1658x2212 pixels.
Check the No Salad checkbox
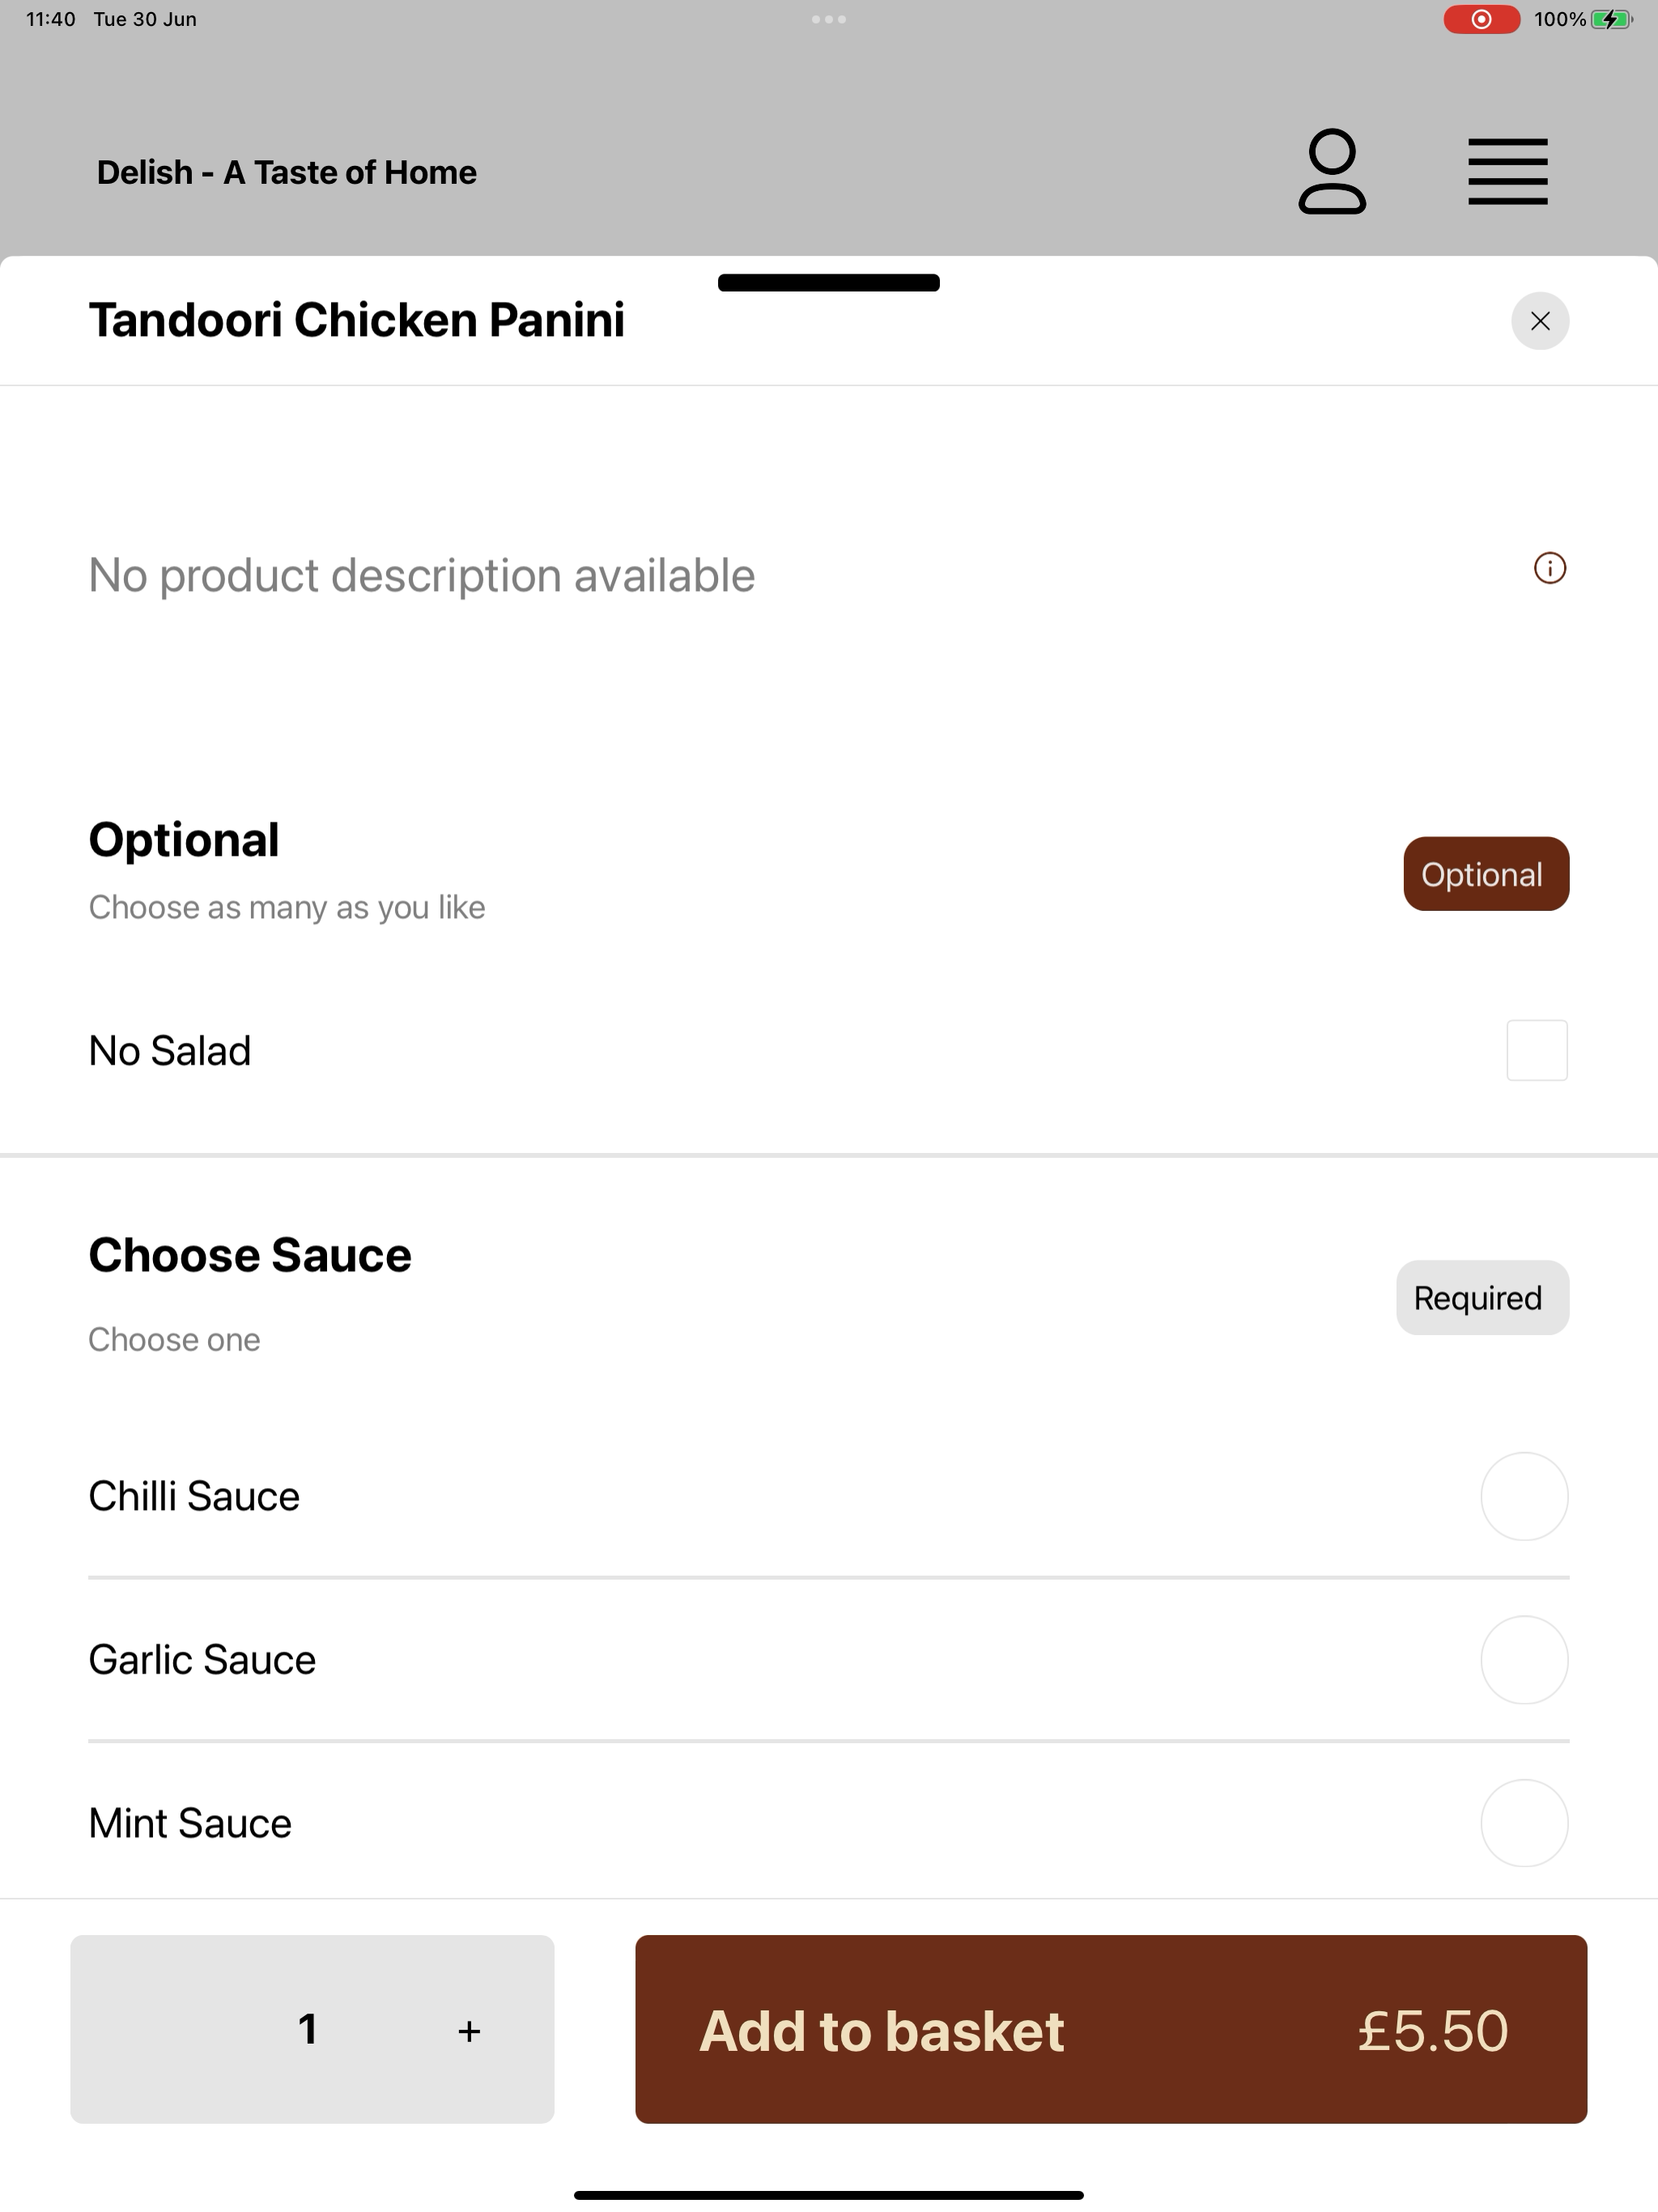(x=1537, y=1050)
